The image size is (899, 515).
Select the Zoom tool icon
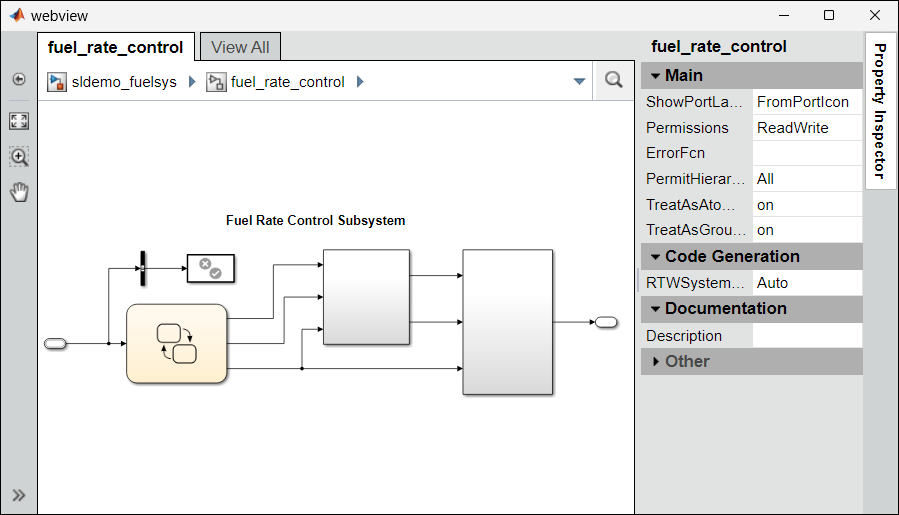[18, 157]
